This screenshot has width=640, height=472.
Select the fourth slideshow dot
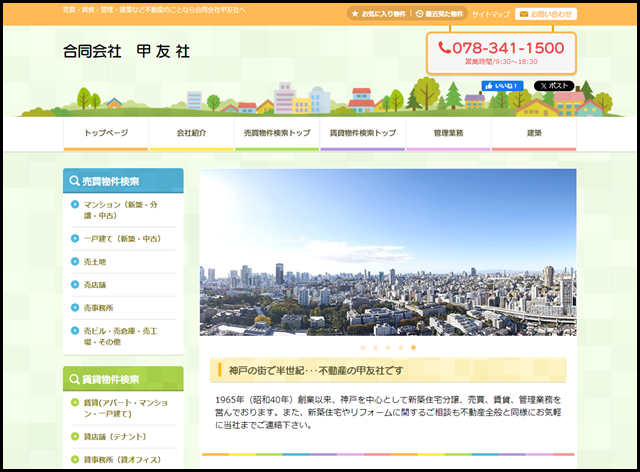[x=401, y=347]
